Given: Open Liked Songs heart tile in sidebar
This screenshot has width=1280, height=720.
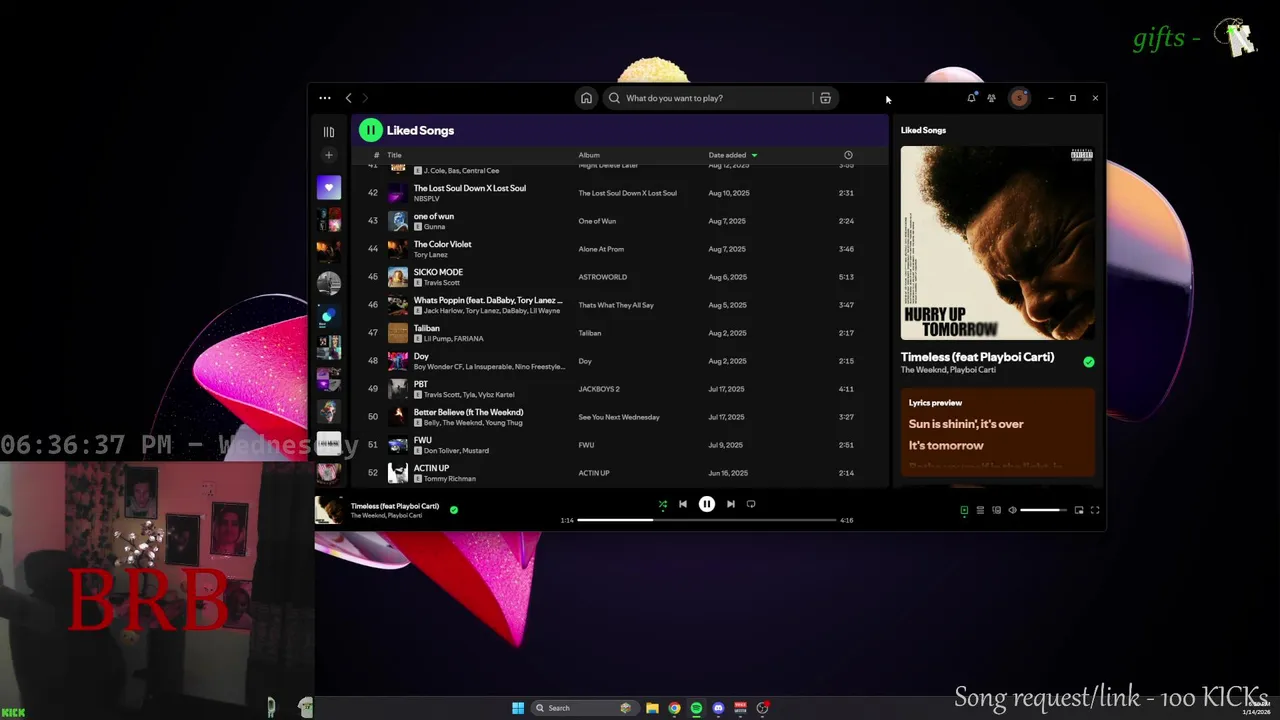Looking at the screenshot, I should coord(328,187).
